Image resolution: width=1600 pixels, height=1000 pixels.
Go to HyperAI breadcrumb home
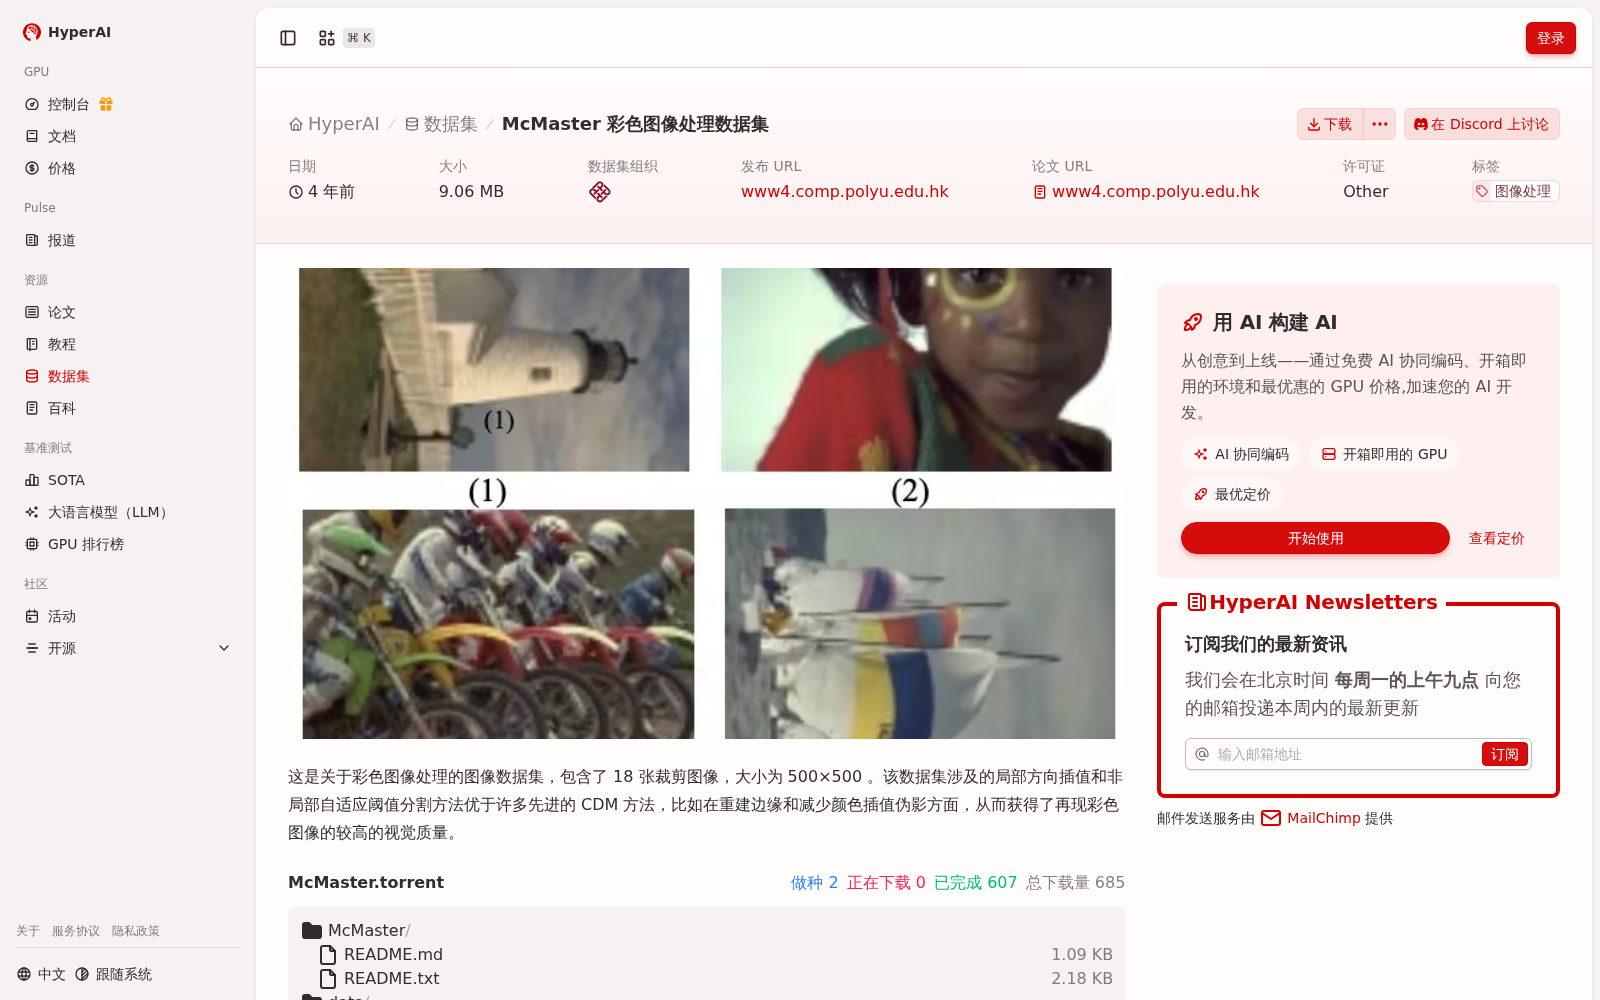tap(334, 124)
